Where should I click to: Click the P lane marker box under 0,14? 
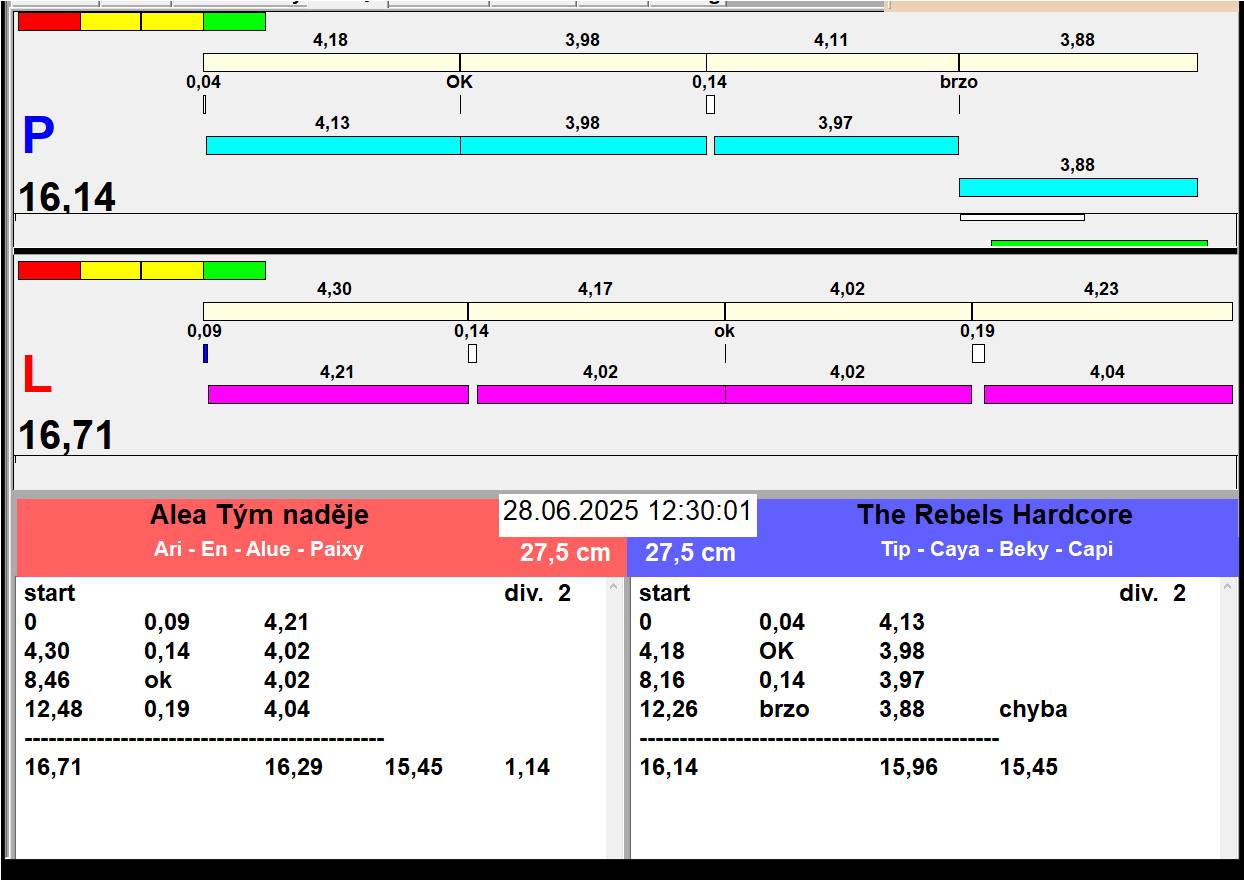710,104
